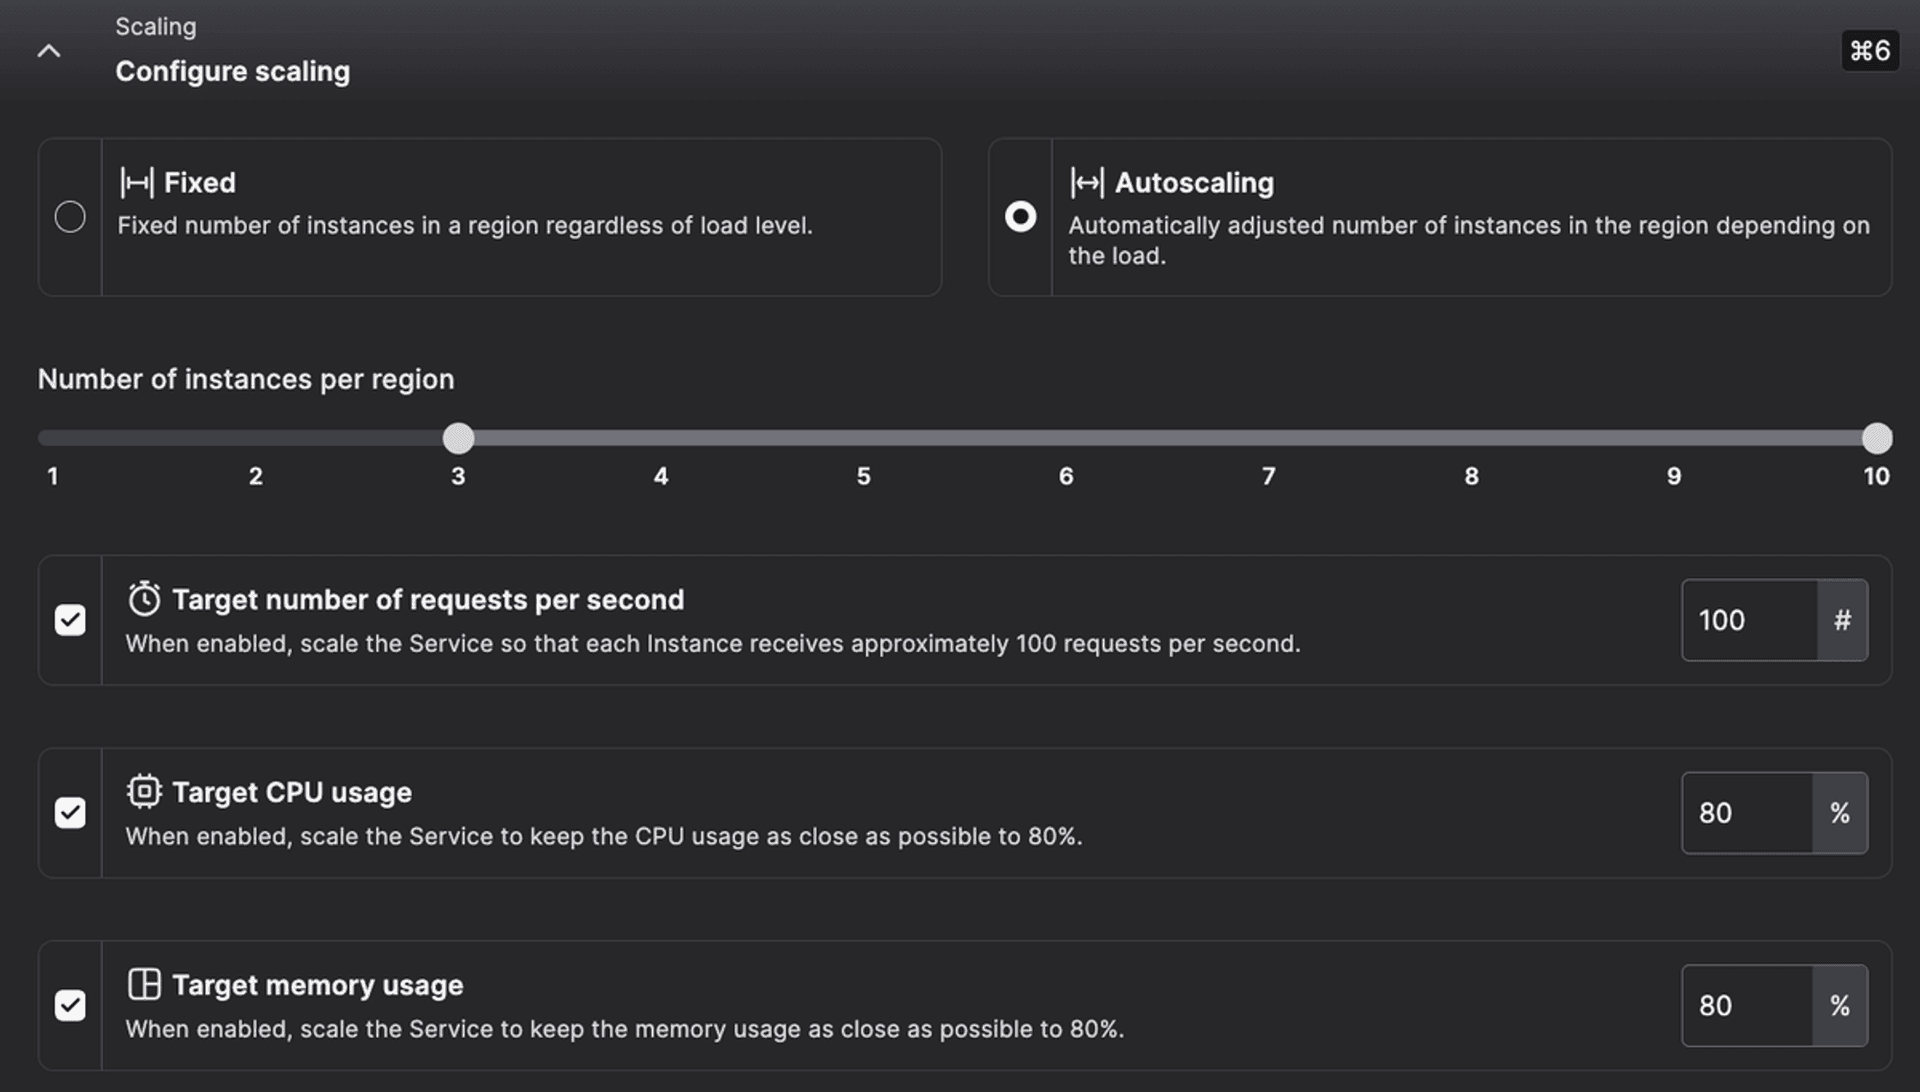Disable the Target CPU usage checkbox
1920x1092 pixels.
pos(70,813)
